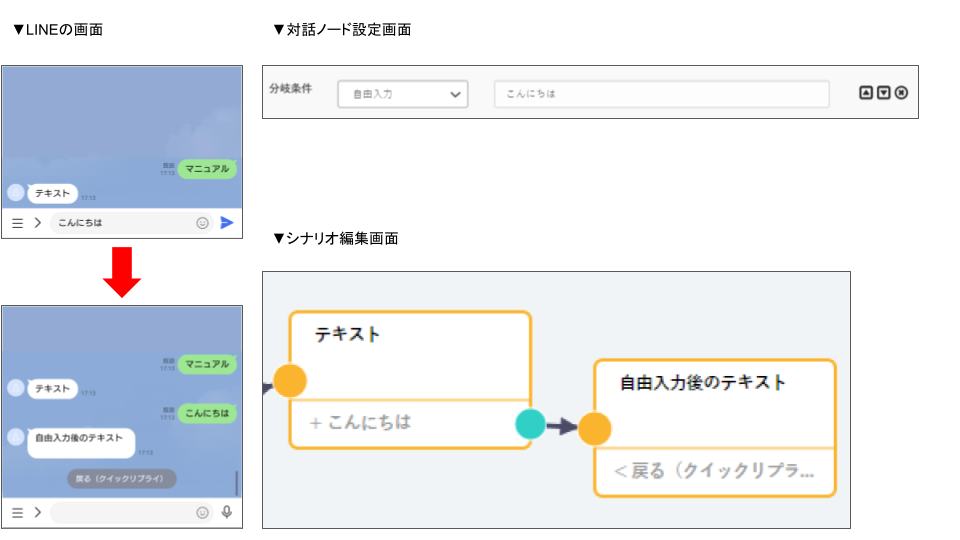Screen dimensions: 960x540
Task: Open hamburger menu in the lower LINE chat
Action: 17,512
